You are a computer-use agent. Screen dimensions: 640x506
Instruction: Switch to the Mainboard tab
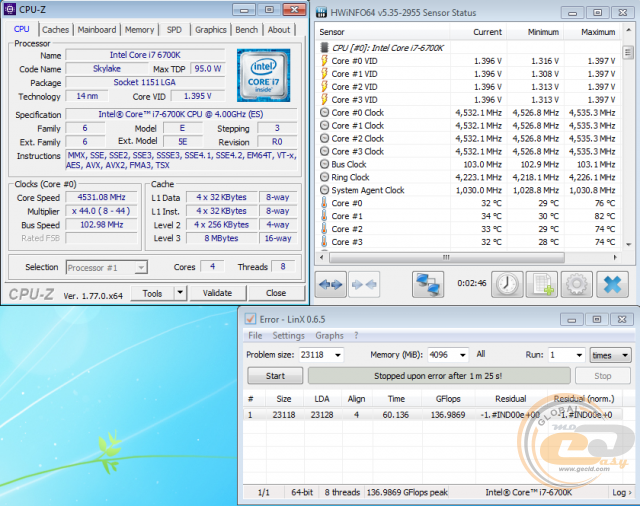click(97, 30)
